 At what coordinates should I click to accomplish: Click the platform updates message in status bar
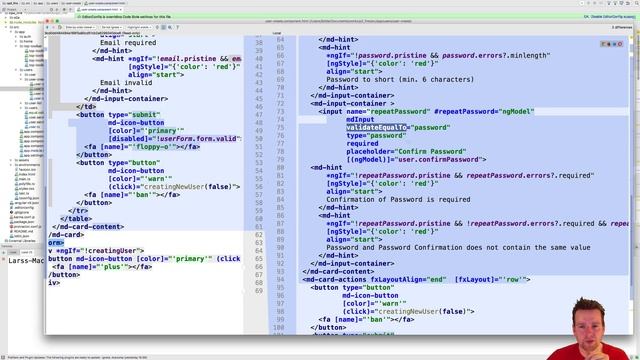pyautogui.click(x=78, y=358)
